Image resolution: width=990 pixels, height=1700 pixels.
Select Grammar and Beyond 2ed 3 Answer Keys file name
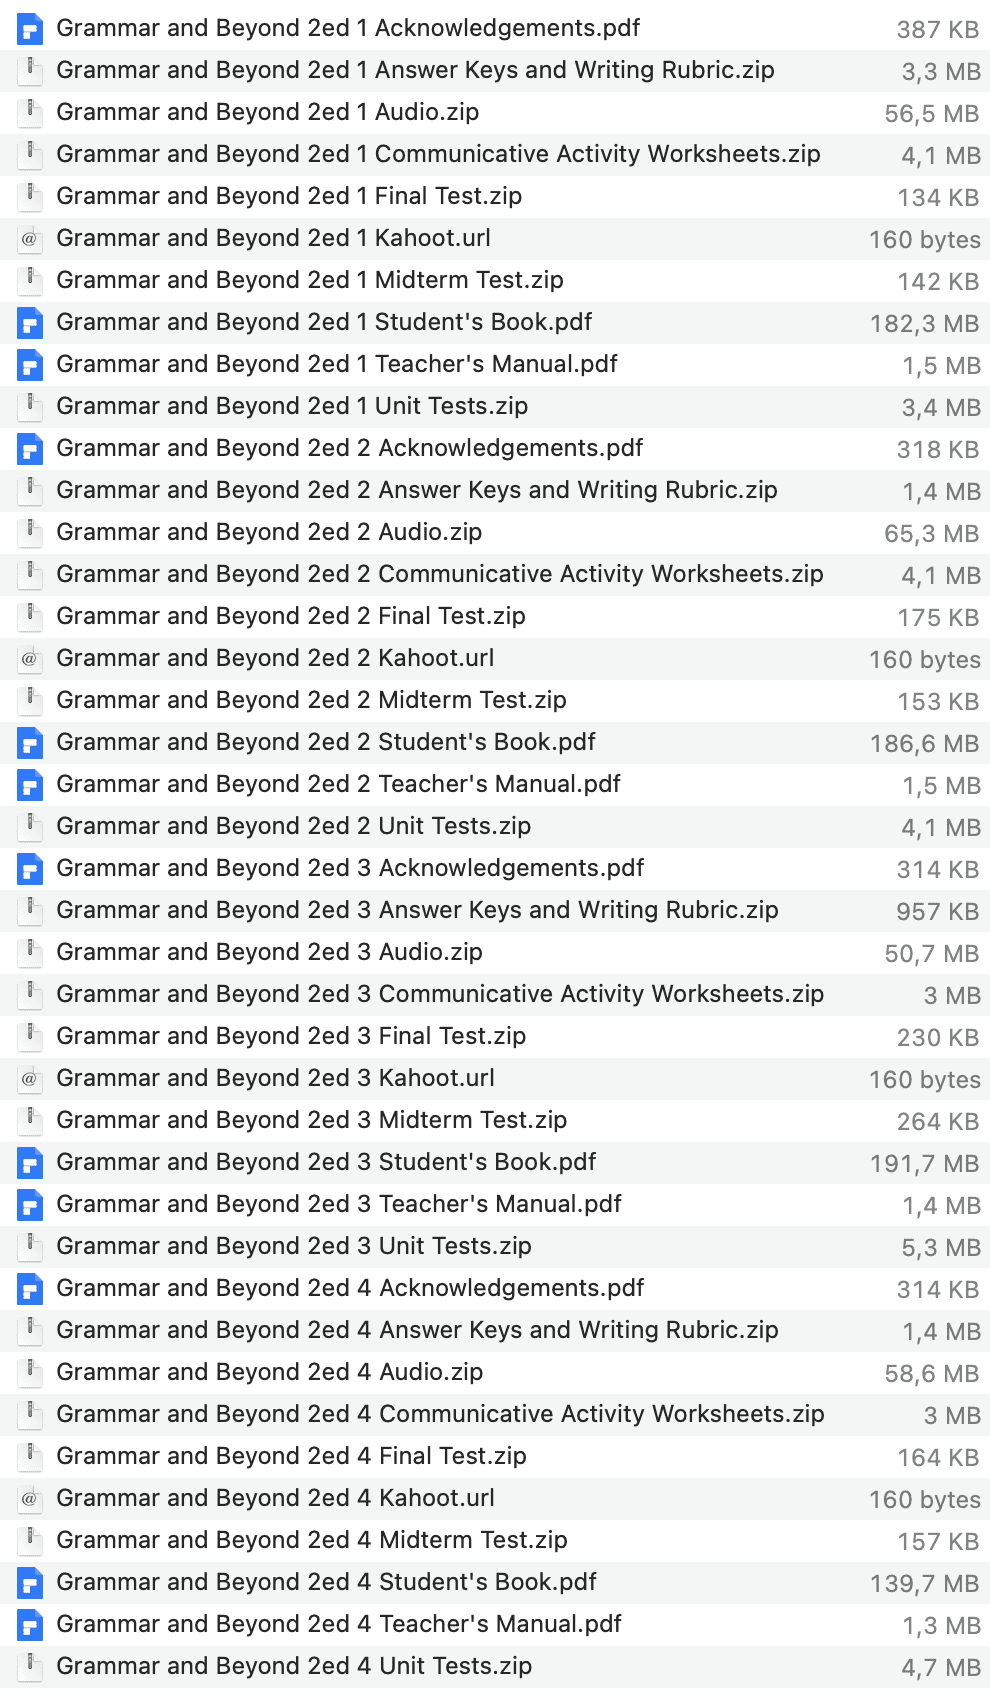(417, 910)
